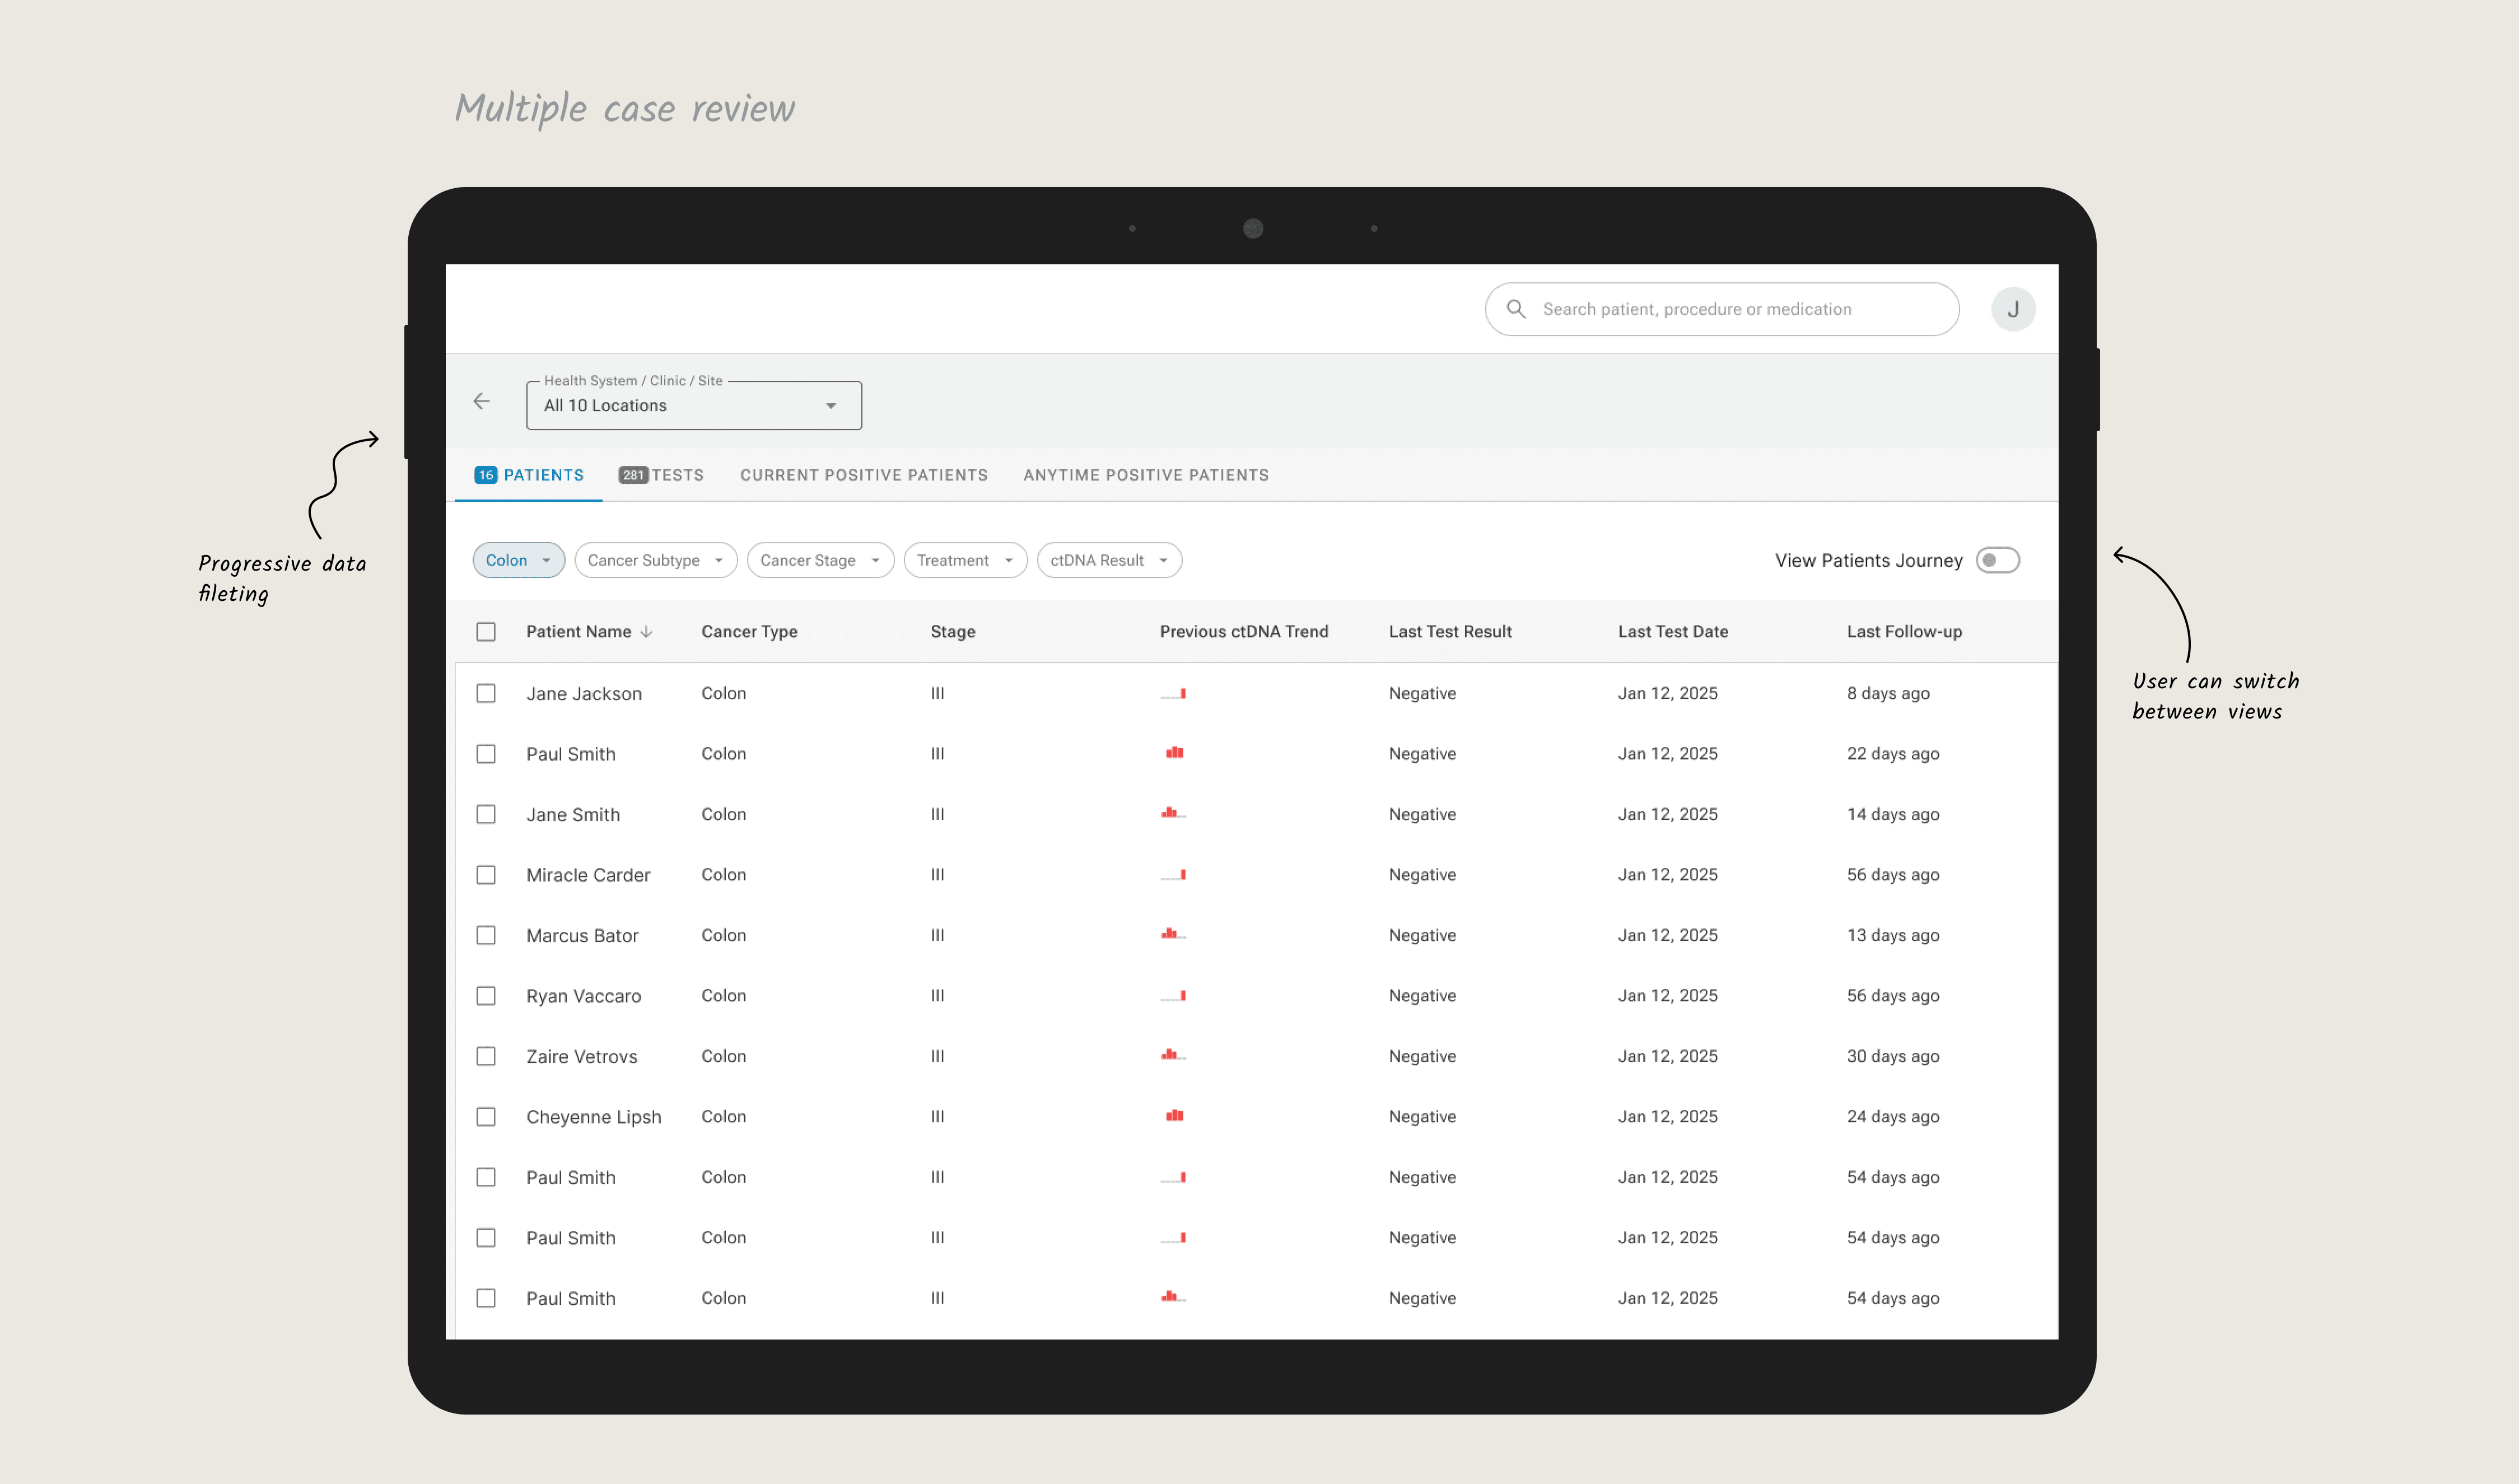Tick the checkbox for Zaire Vetrovs
The height and width of the screenshot is (1484, 2519).
click(x=486, y=1056)
